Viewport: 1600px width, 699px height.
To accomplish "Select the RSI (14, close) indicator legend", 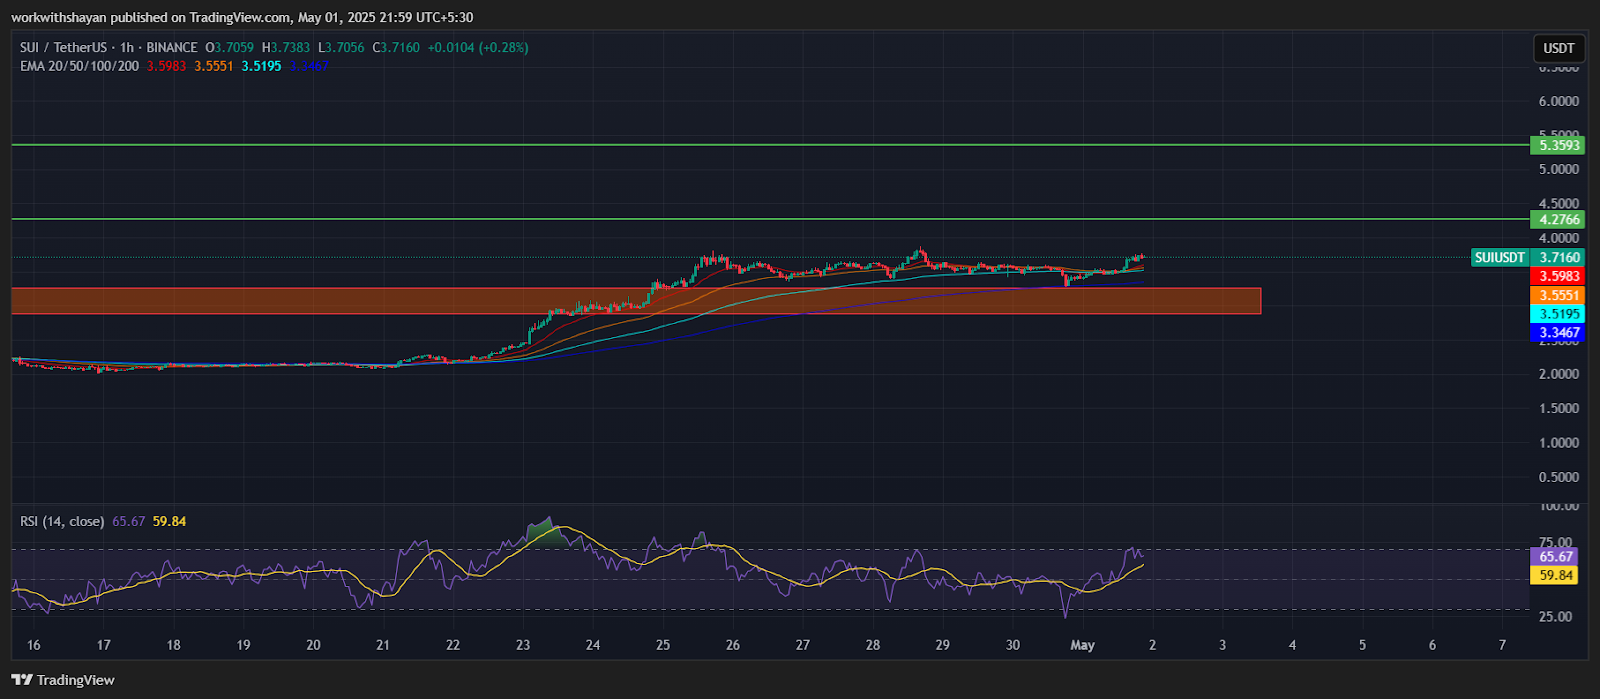I will tap(62, 521).
